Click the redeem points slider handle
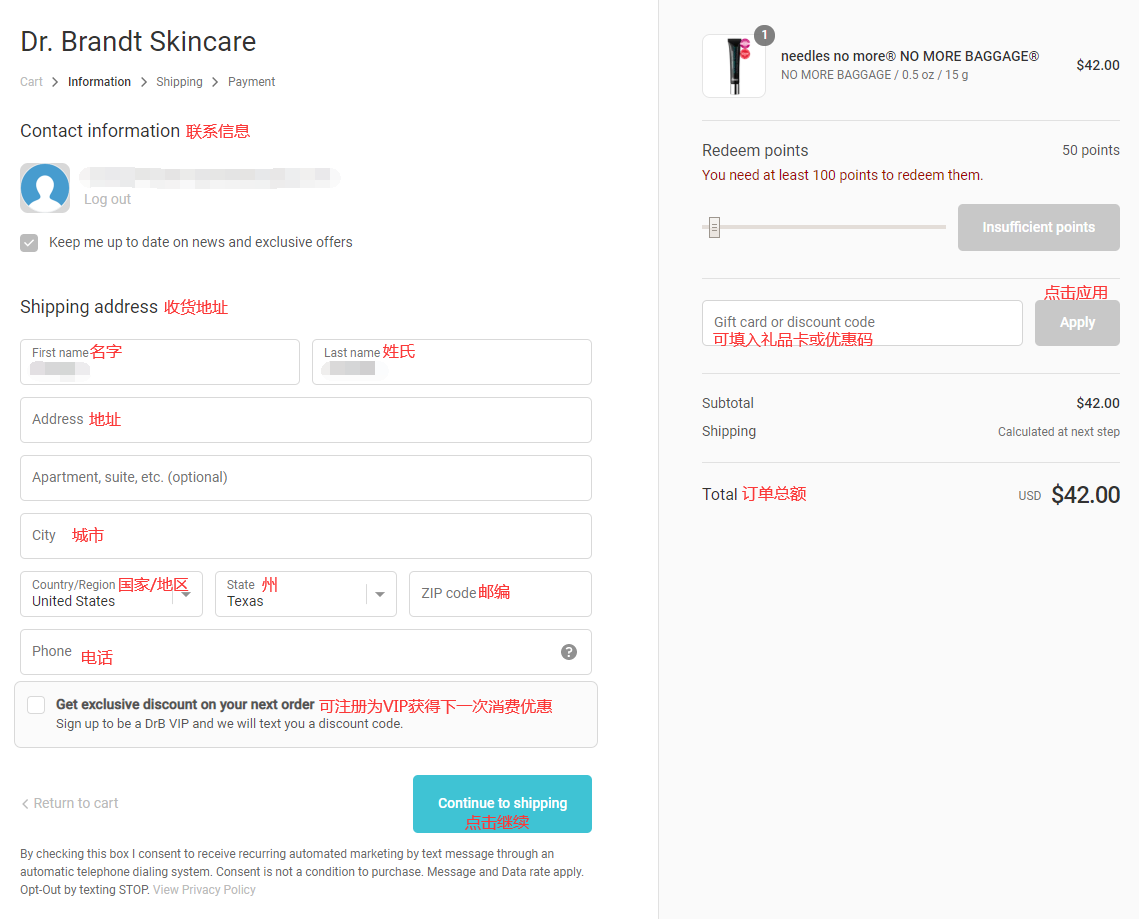Viewport: 1139px width, 919px height. 714,227
